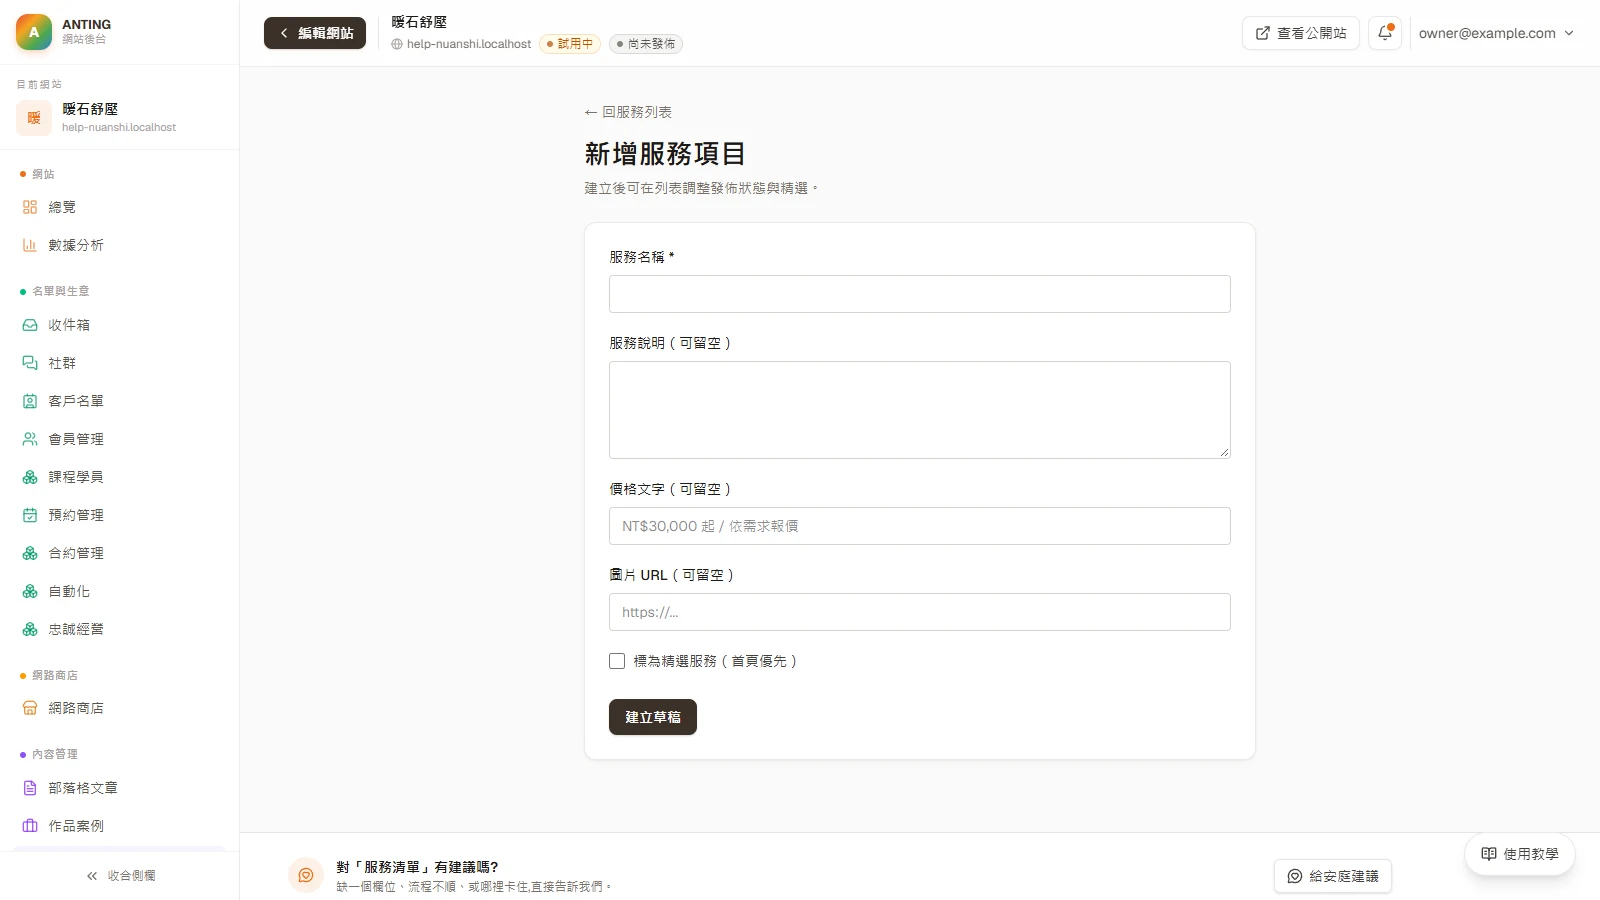Click the ANTING logo icon
The height and width of the screenshot is (900, 1600).
pos(34,32)
